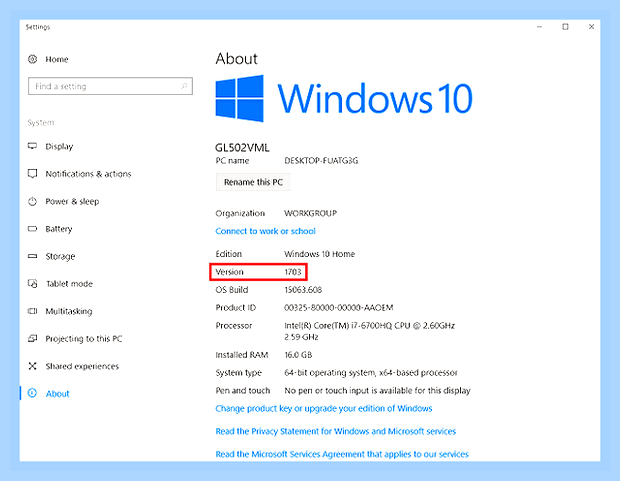Click the Shared experiences icon
Image resolution: width=620 pixels, height=481 pixels.
tap(32, 366)
